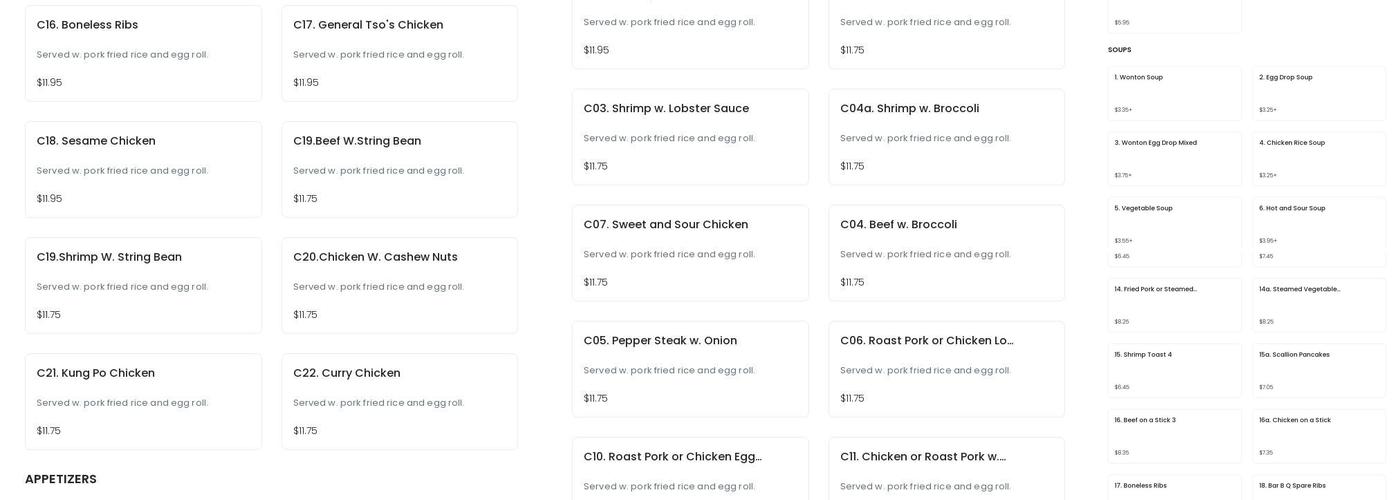Open the 4. Chicken Rice Soup card

click(1318, 158)
